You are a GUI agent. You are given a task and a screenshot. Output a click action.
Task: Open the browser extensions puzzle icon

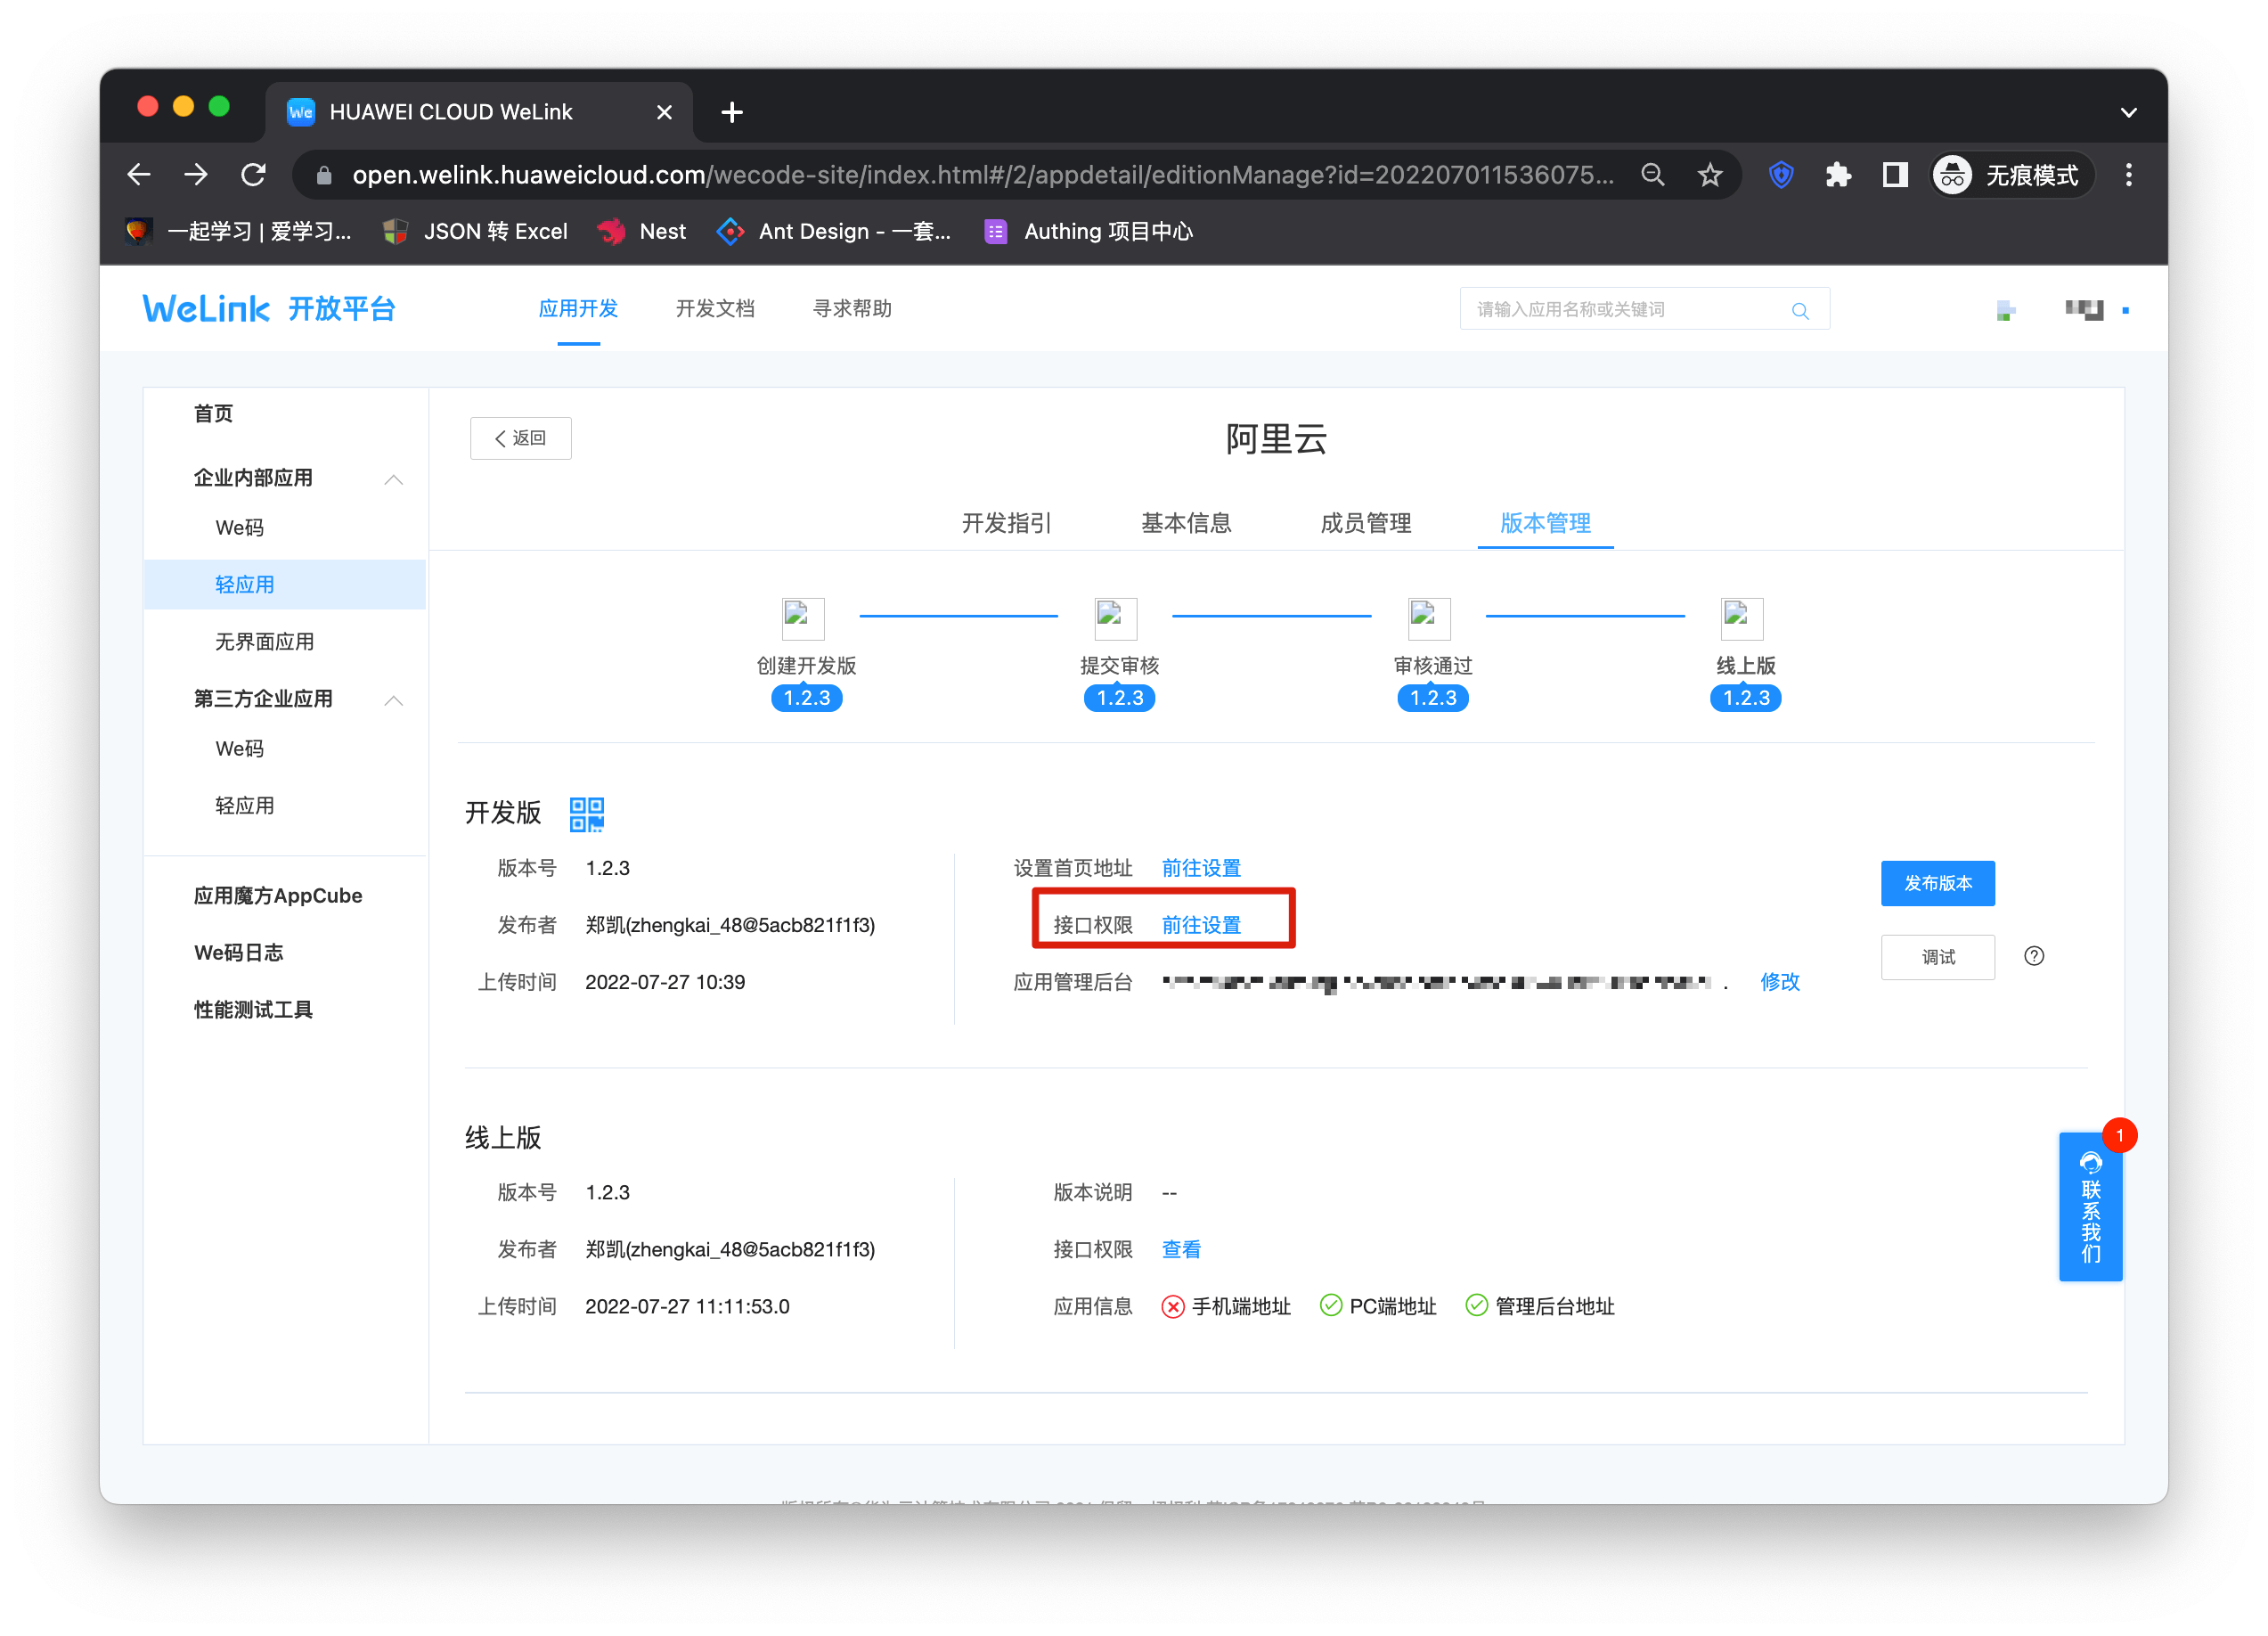[1837, 175]
